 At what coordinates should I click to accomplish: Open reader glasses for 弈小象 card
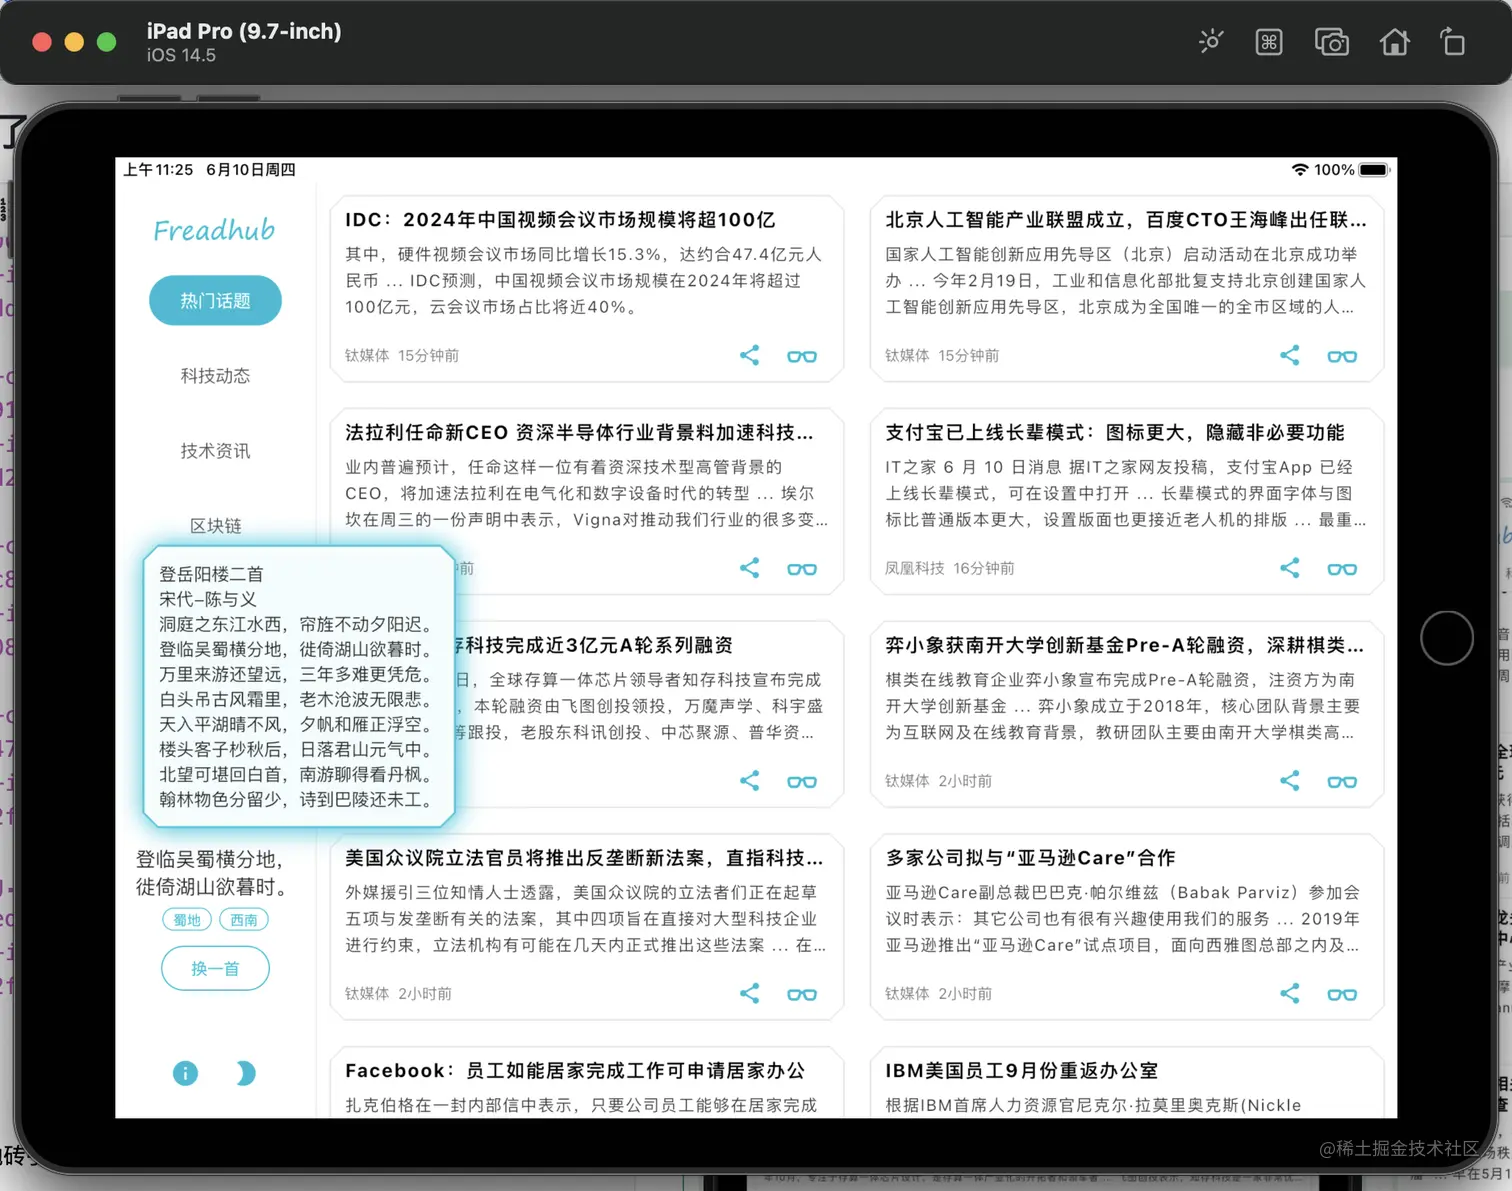pyautogui.click(x=1342, y=782)
